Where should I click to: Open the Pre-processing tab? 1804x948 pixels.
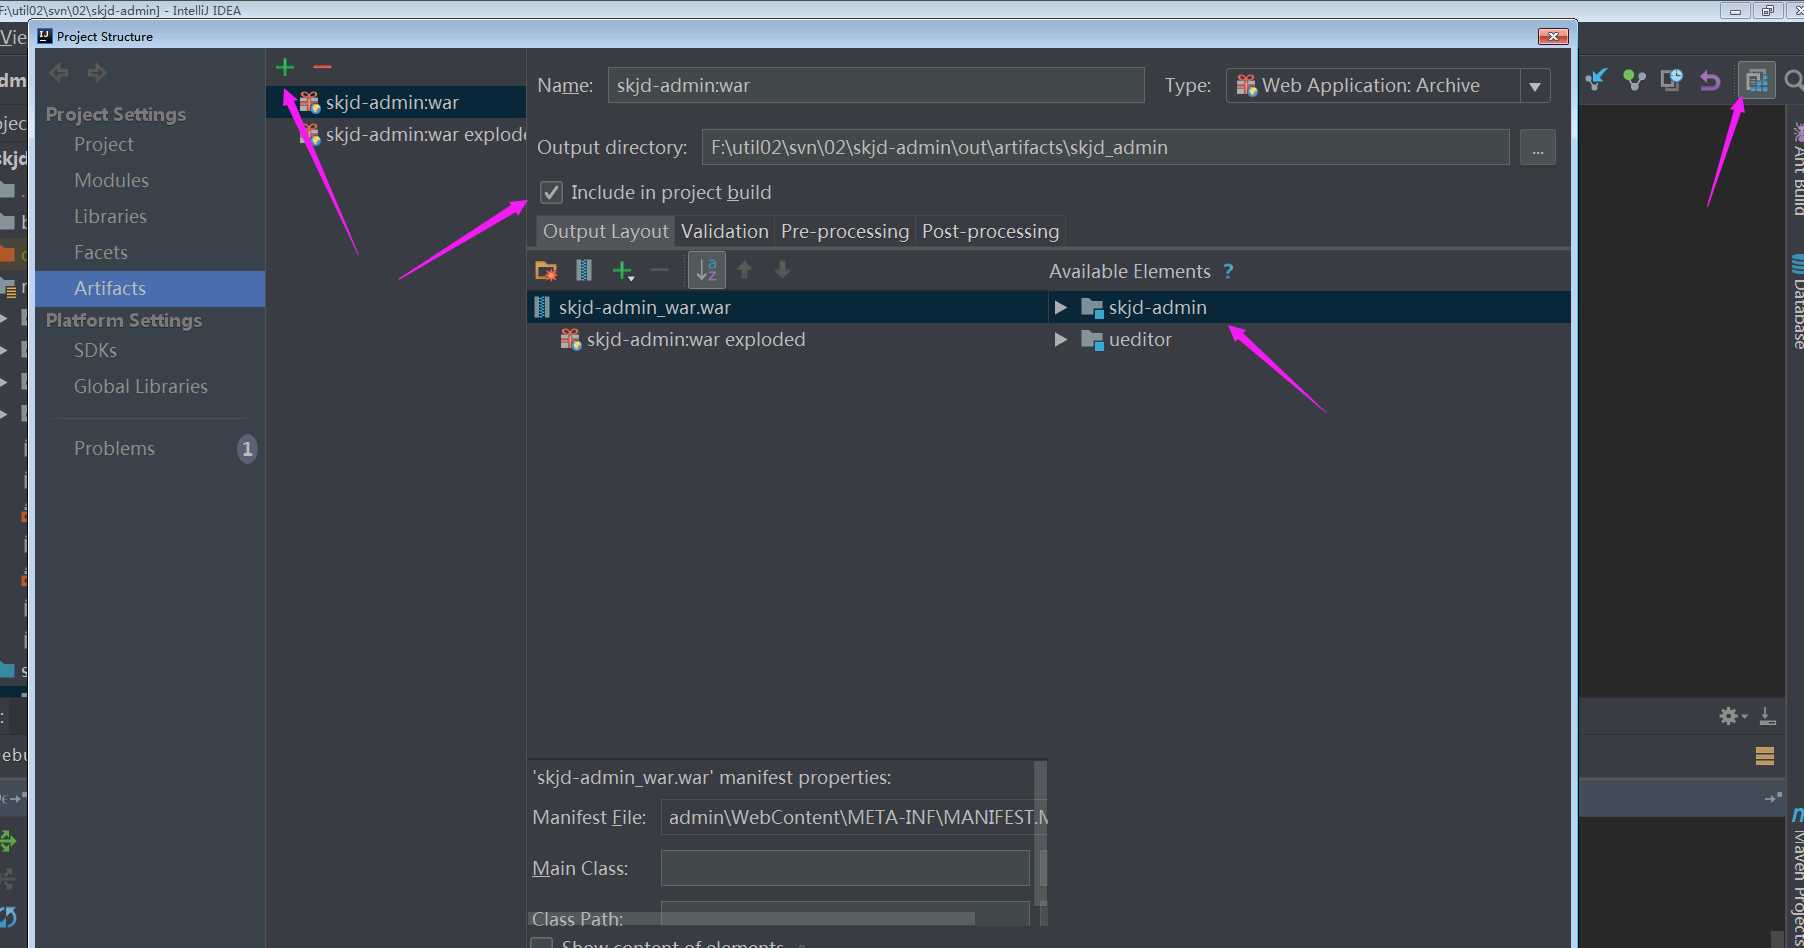point(844,231)
